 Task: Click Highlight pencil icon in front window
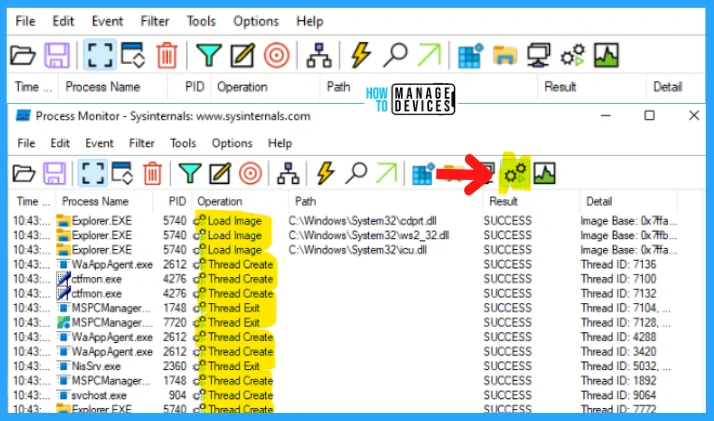coord(220,173)
